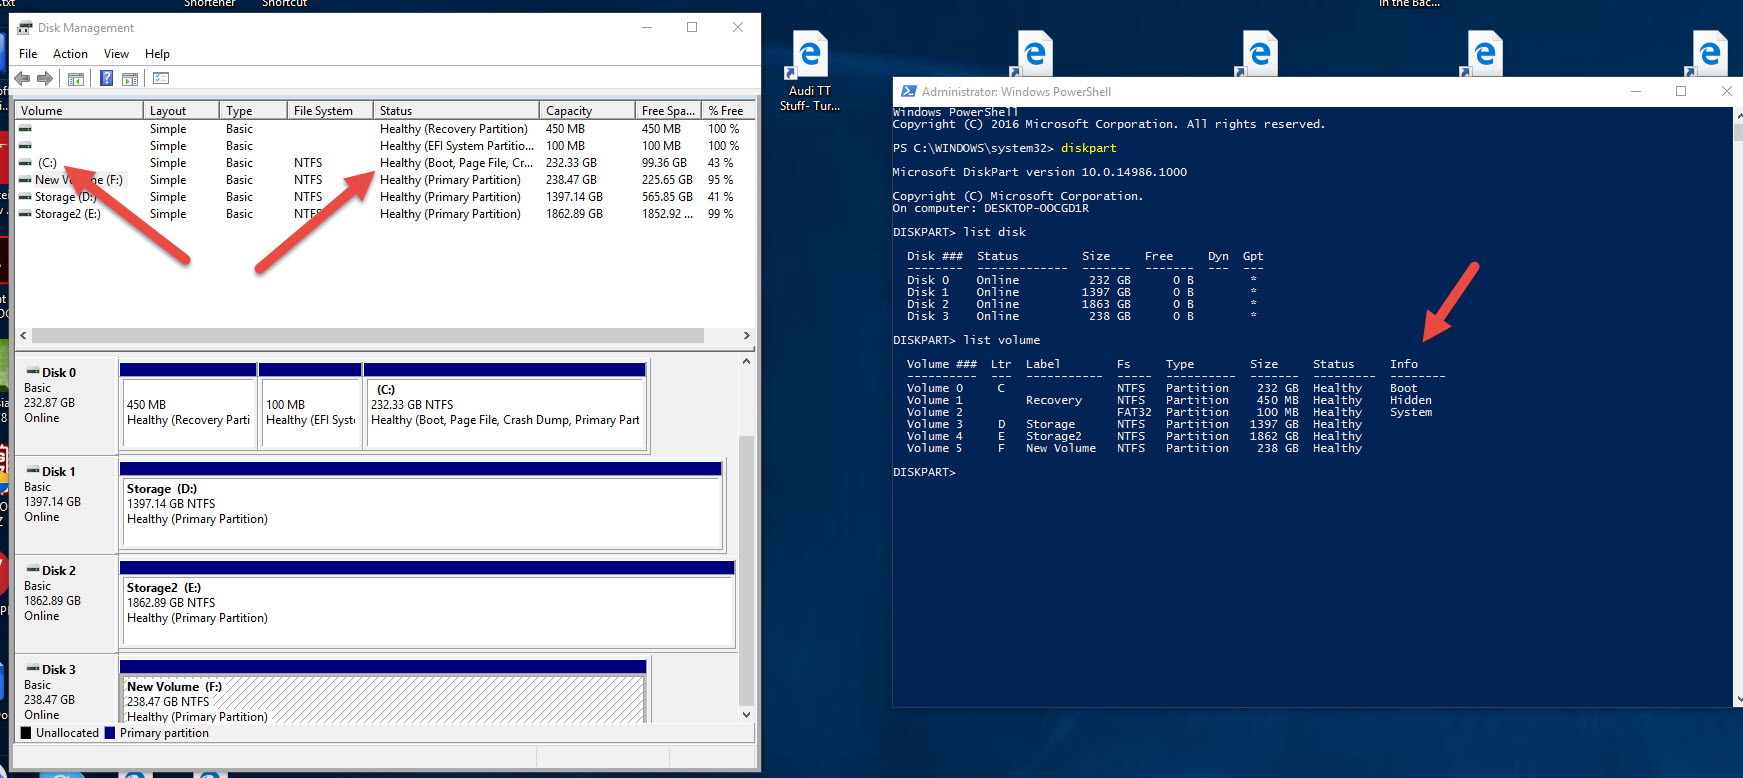Image resolution: width=1743 pixels, height=778 pixels.
Task: Click the checklist Settings toolbar icon
Action: pyautogui.click(x=161, y=79)
